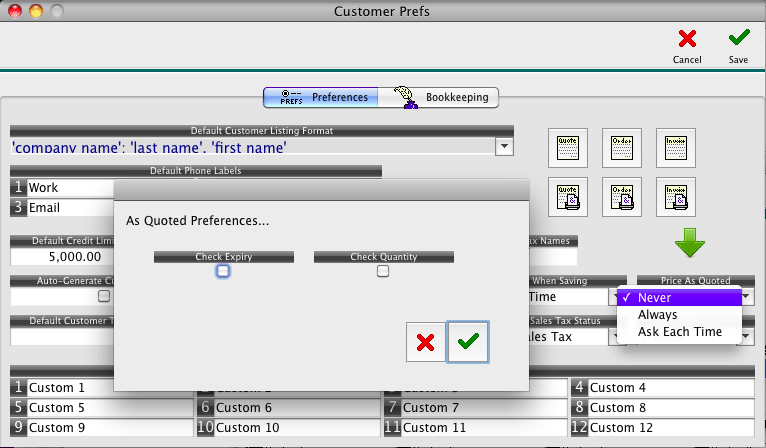The height and width of the screenshot is (448, 766).
Task: Click the As Quoted Preferences heading text
Action: [x=197, y=221]
